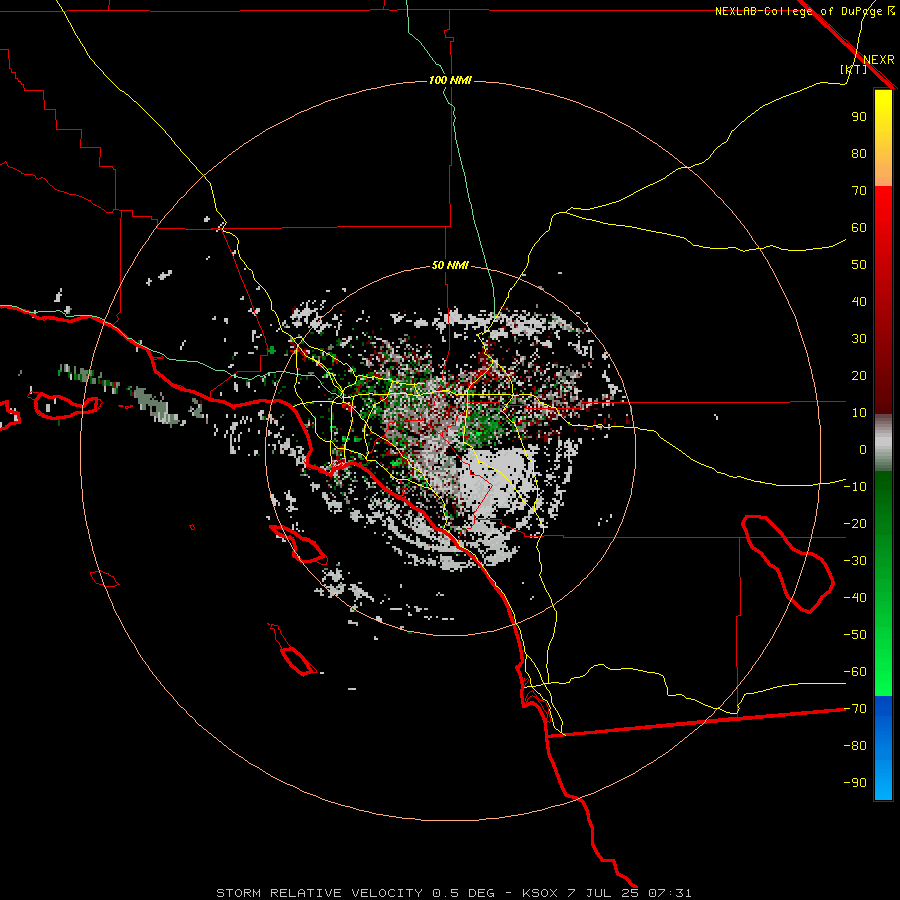The width and height of the screenshot is (900, 900).
Task: Click the 100 NMI range ring label
Action: point(450,80)
